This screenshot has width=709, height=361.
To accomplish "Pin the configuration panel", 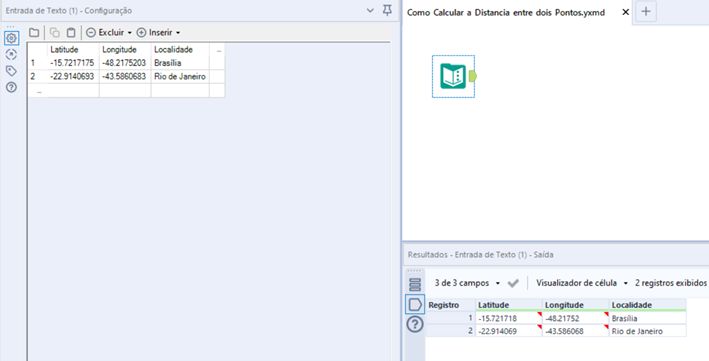I will (x=387, y=10).
